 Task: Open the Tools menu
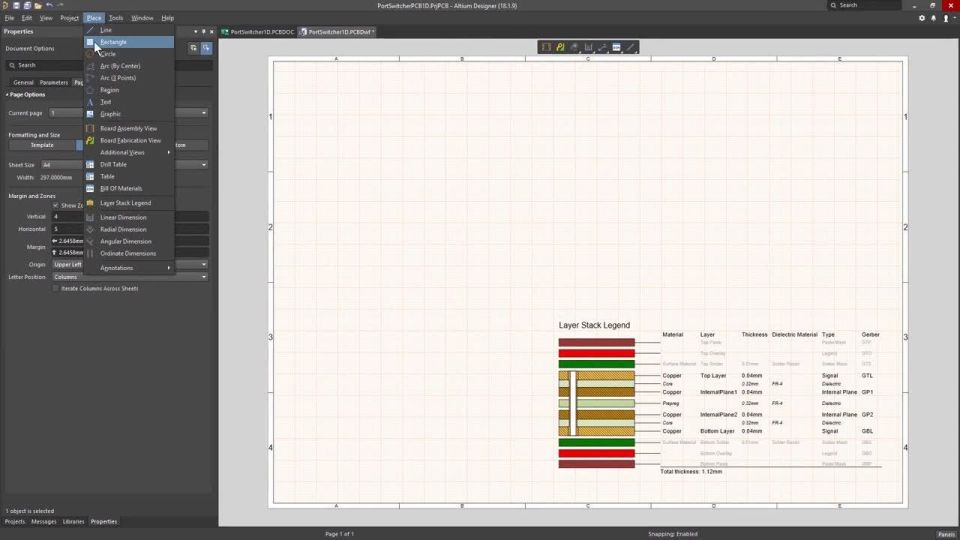coord(116,18)
